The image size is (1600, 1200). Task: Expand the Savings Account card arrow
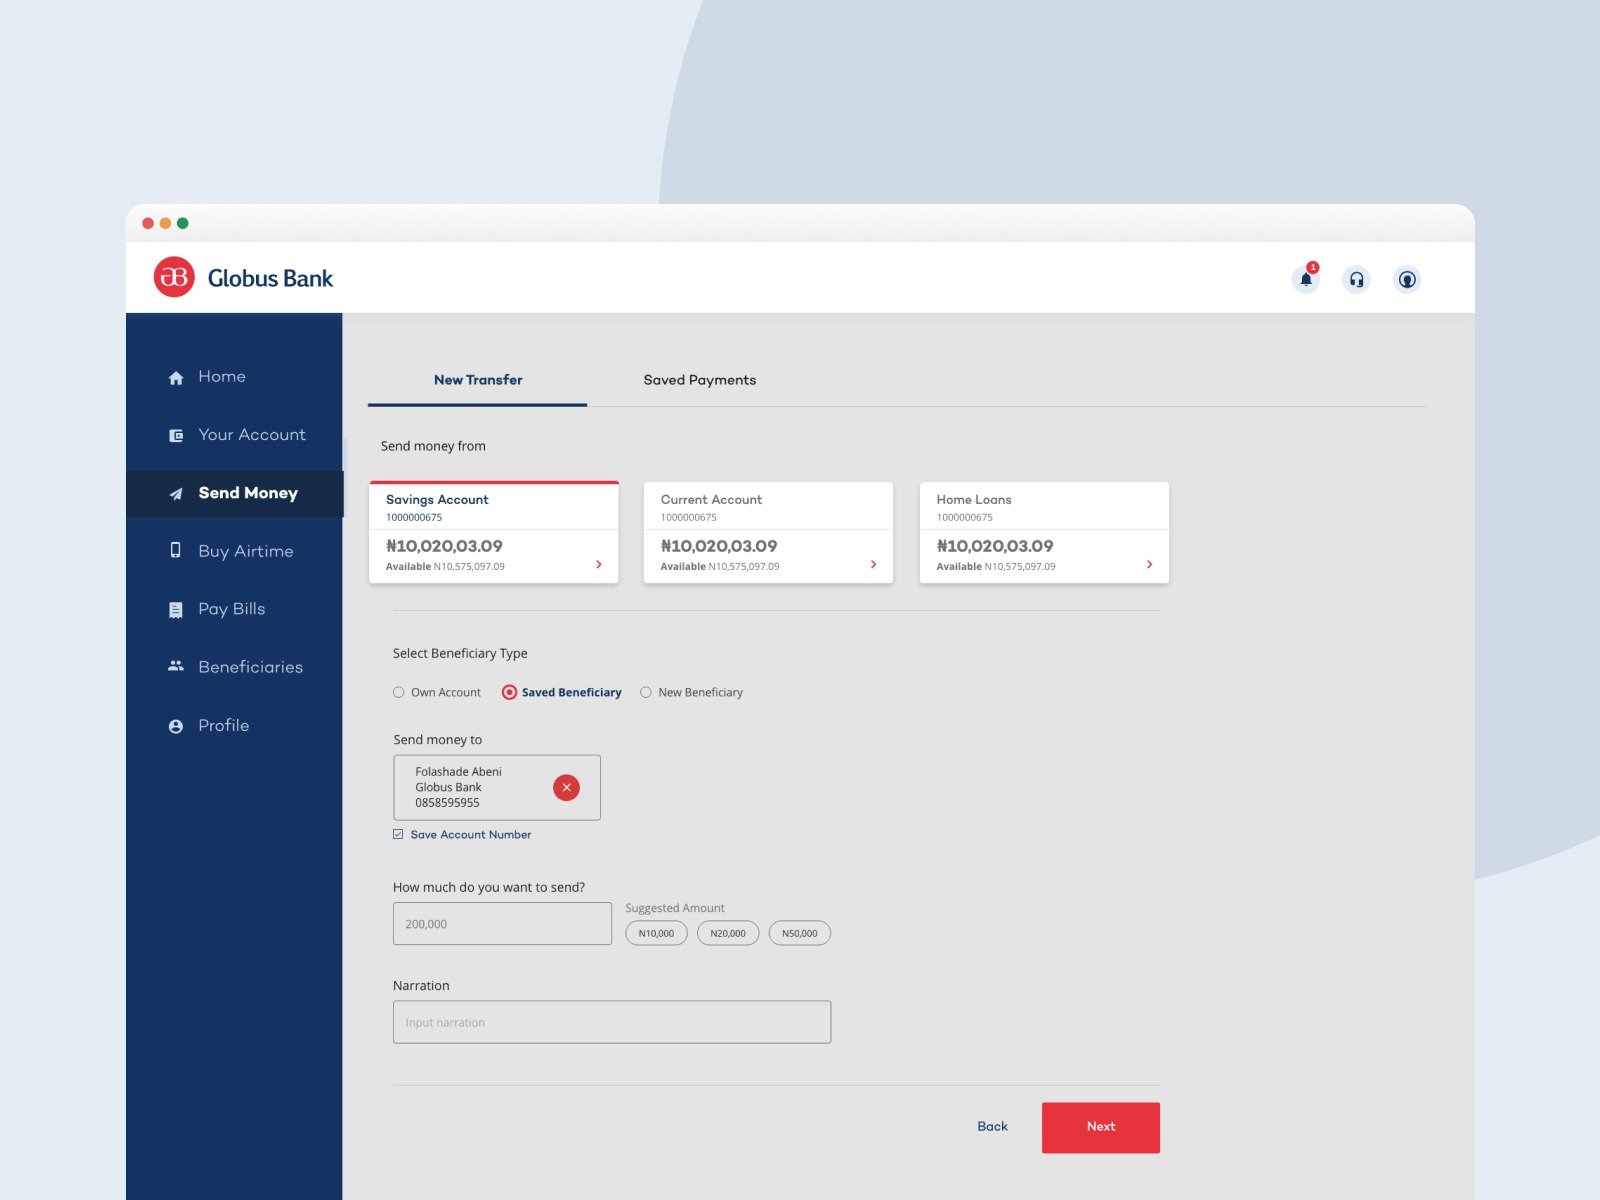click(x=599, y=565)
